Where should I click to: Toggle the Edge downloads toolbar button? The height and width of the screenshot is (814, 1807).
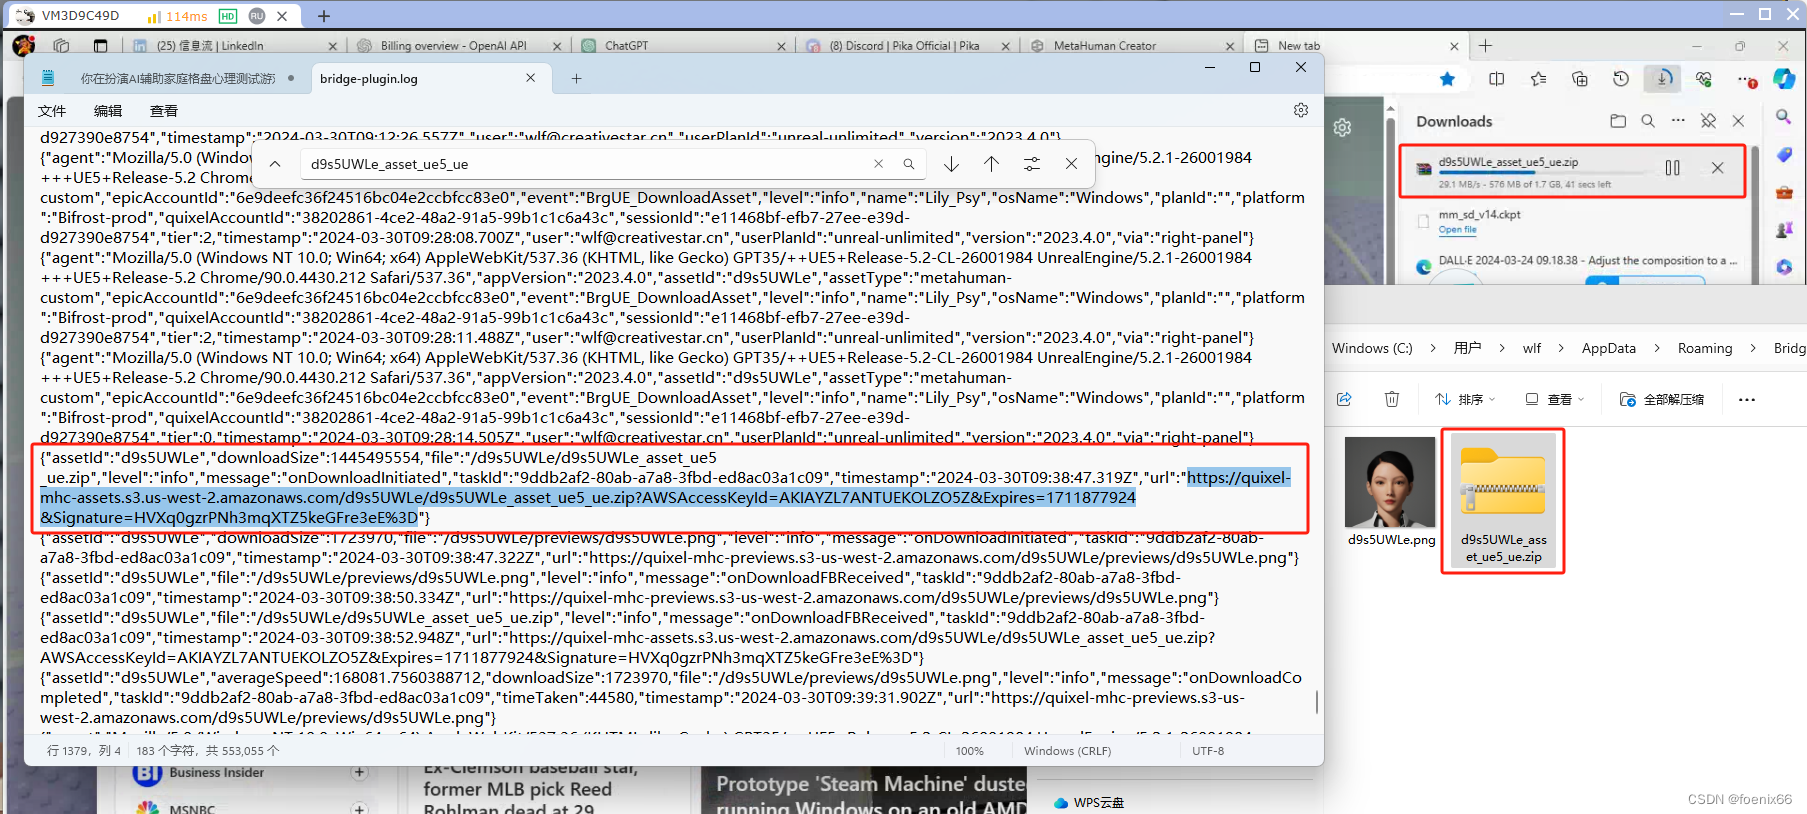point(1663,78)
